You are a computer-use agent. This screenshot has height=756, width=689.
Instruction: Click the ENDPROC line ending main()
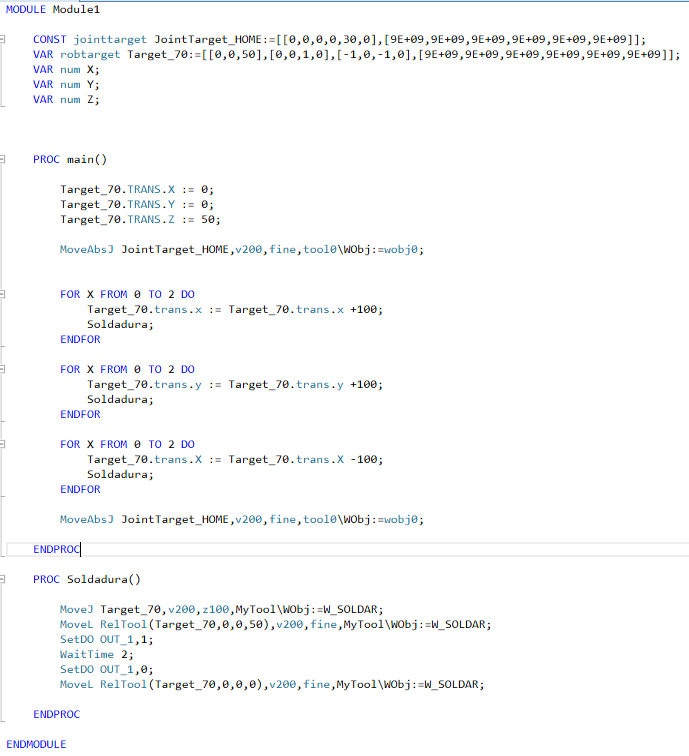tap(56, 549)
